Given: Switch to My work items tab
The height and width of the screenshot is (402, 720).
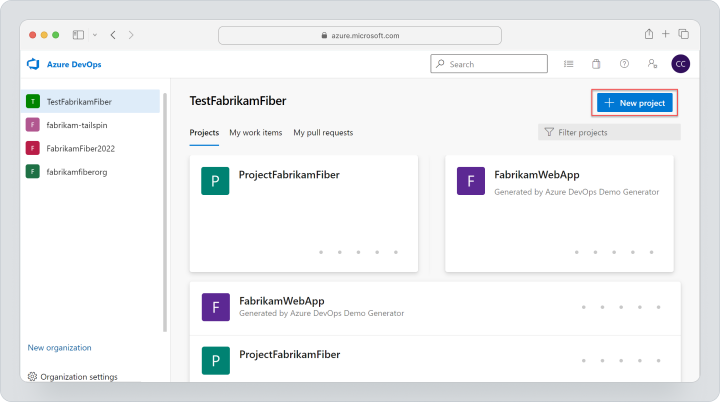Looking at the screenshot, I should coord(256,133).
